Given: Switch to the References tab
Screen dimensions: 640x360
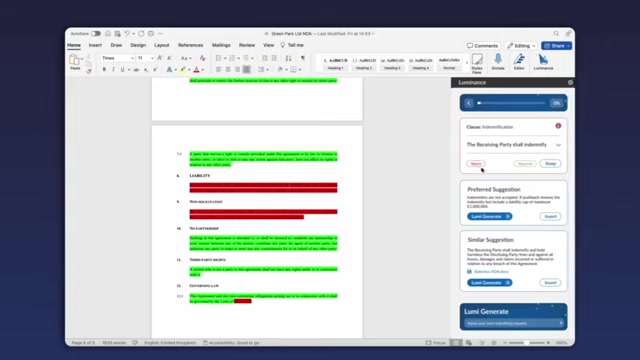Looking at the screenshot, I should 190,45.
